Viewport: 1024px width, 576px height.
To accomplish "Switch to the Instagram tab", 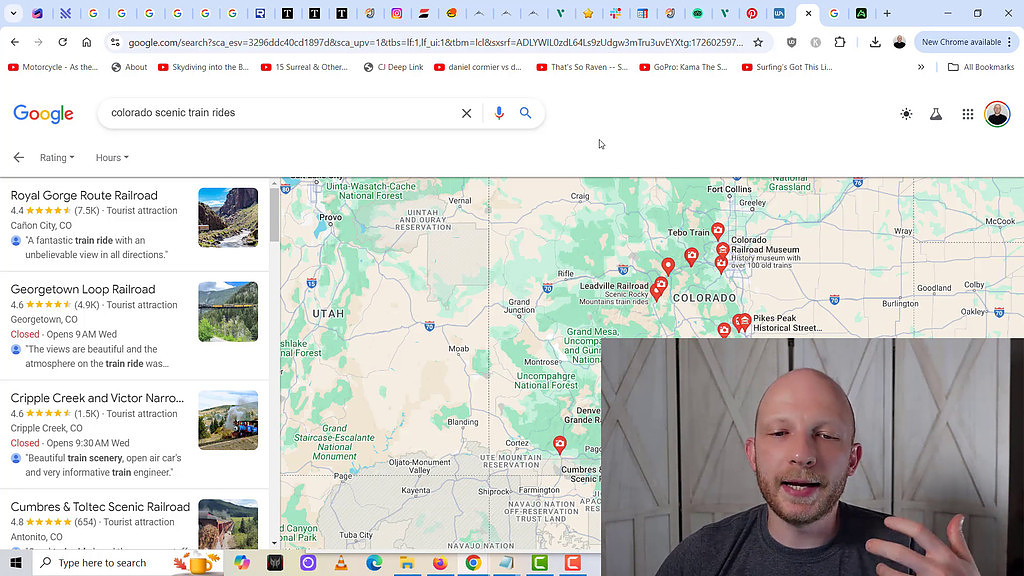I will (396, 14).
